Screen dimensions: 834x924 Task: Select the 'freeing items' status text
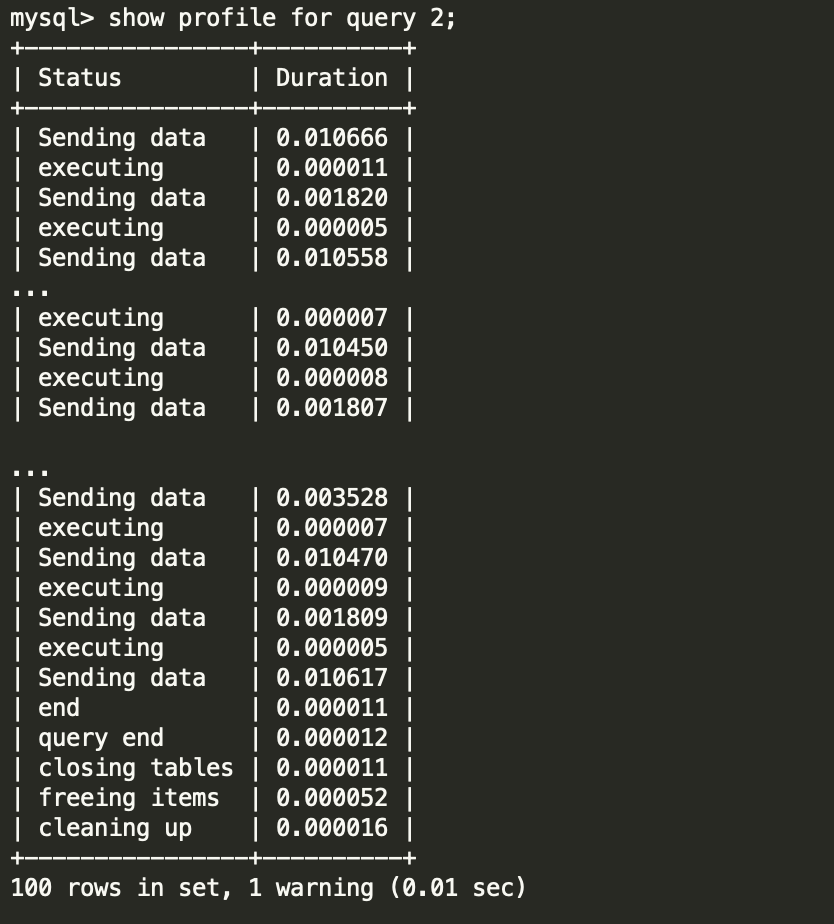[128, 798]
